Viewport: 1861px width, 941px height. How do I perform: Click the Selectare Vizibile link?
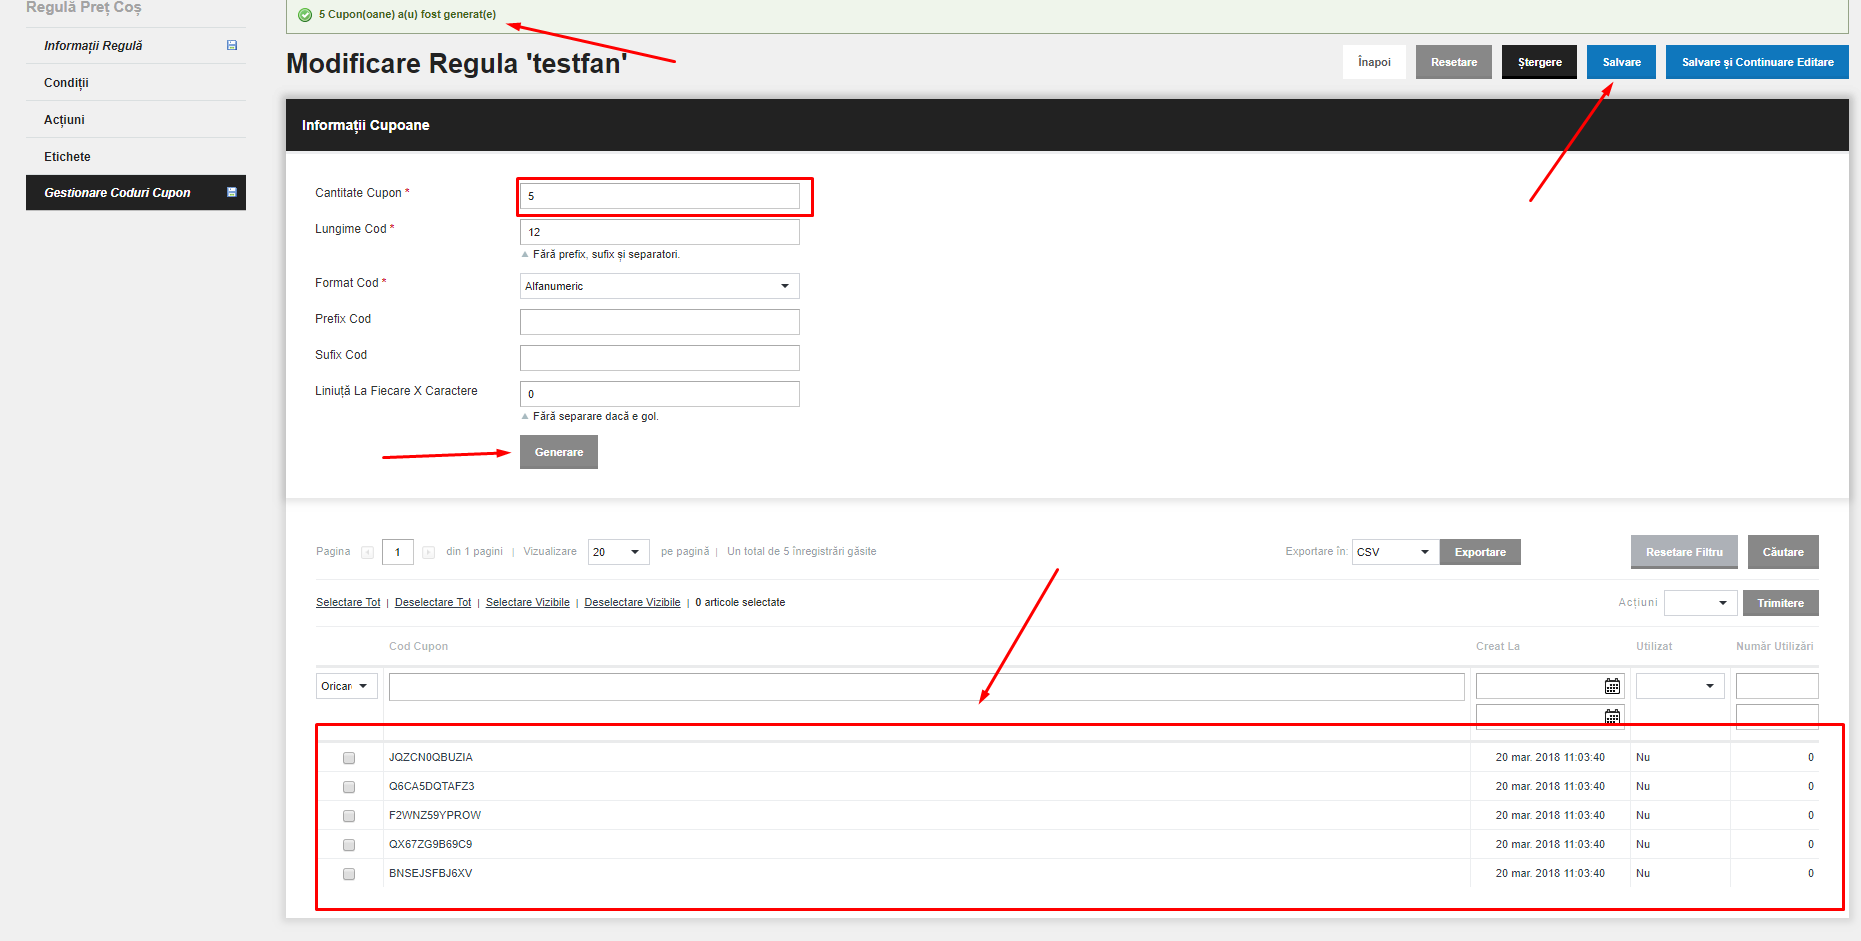528,602
